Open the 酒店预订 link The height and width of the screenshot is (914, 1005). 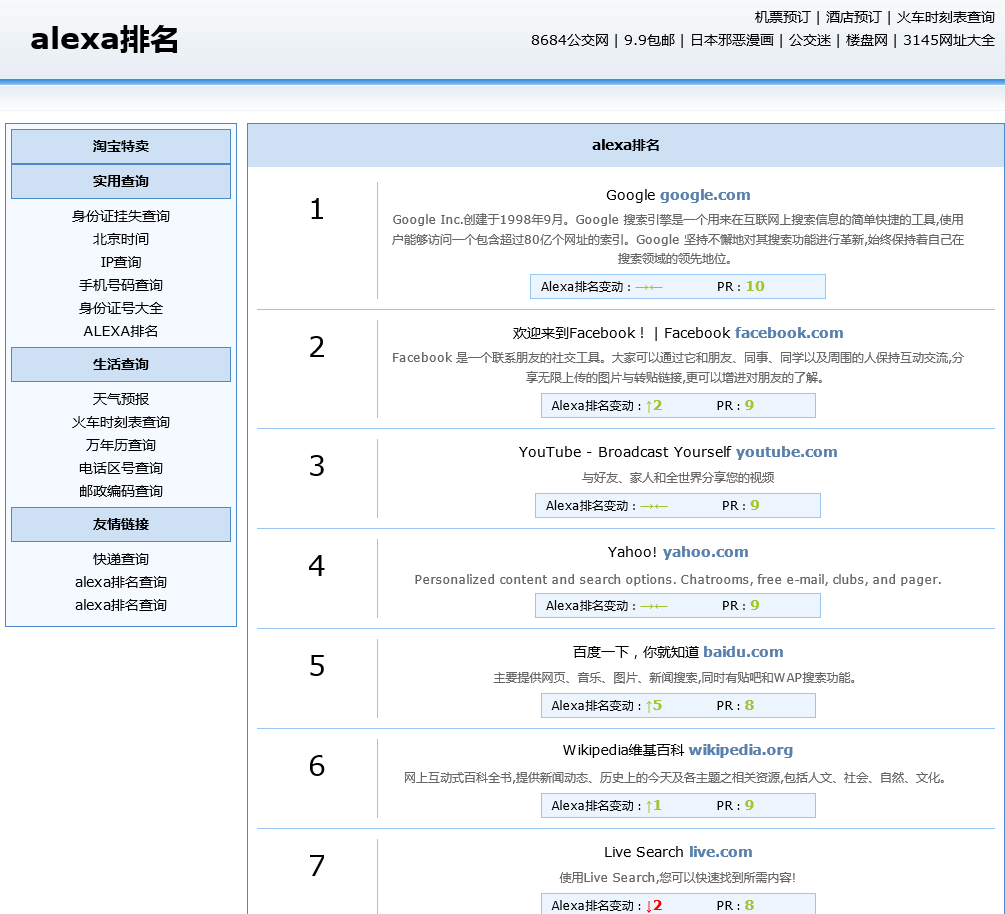[853, 17]
